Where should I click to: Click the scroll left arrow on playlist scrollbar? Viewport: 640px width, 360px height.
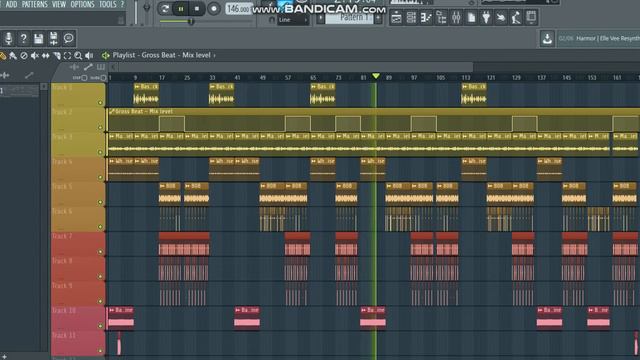113,67
